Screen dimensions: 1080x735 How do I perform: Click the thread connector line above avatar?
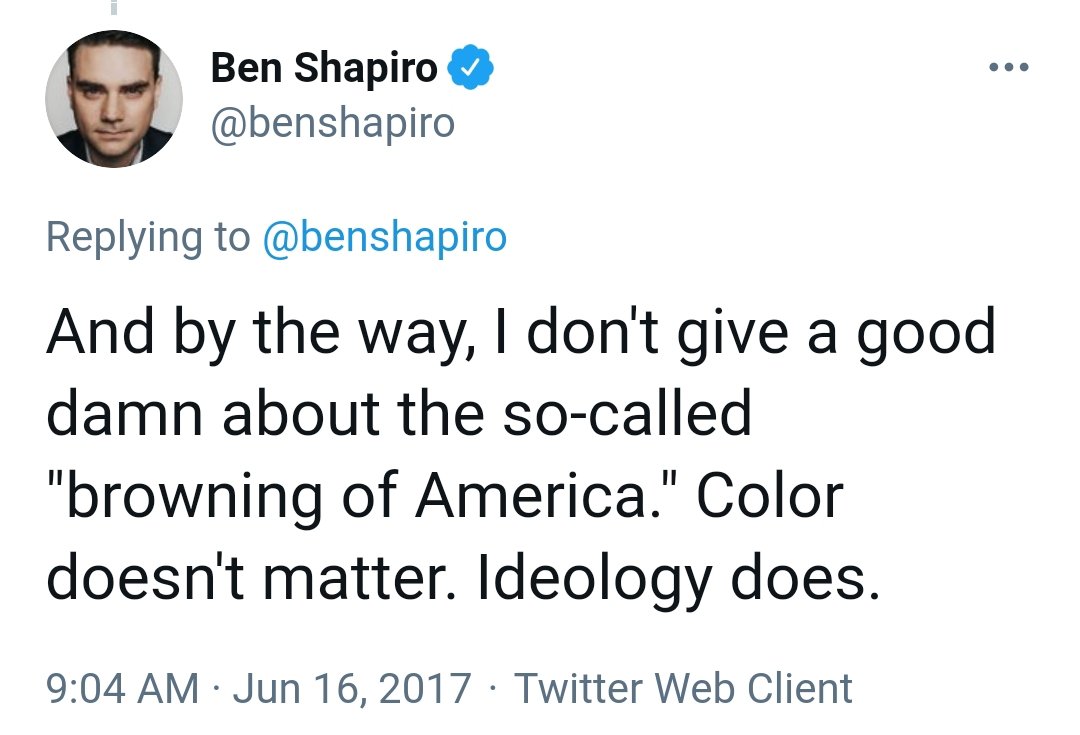(114, 8)
